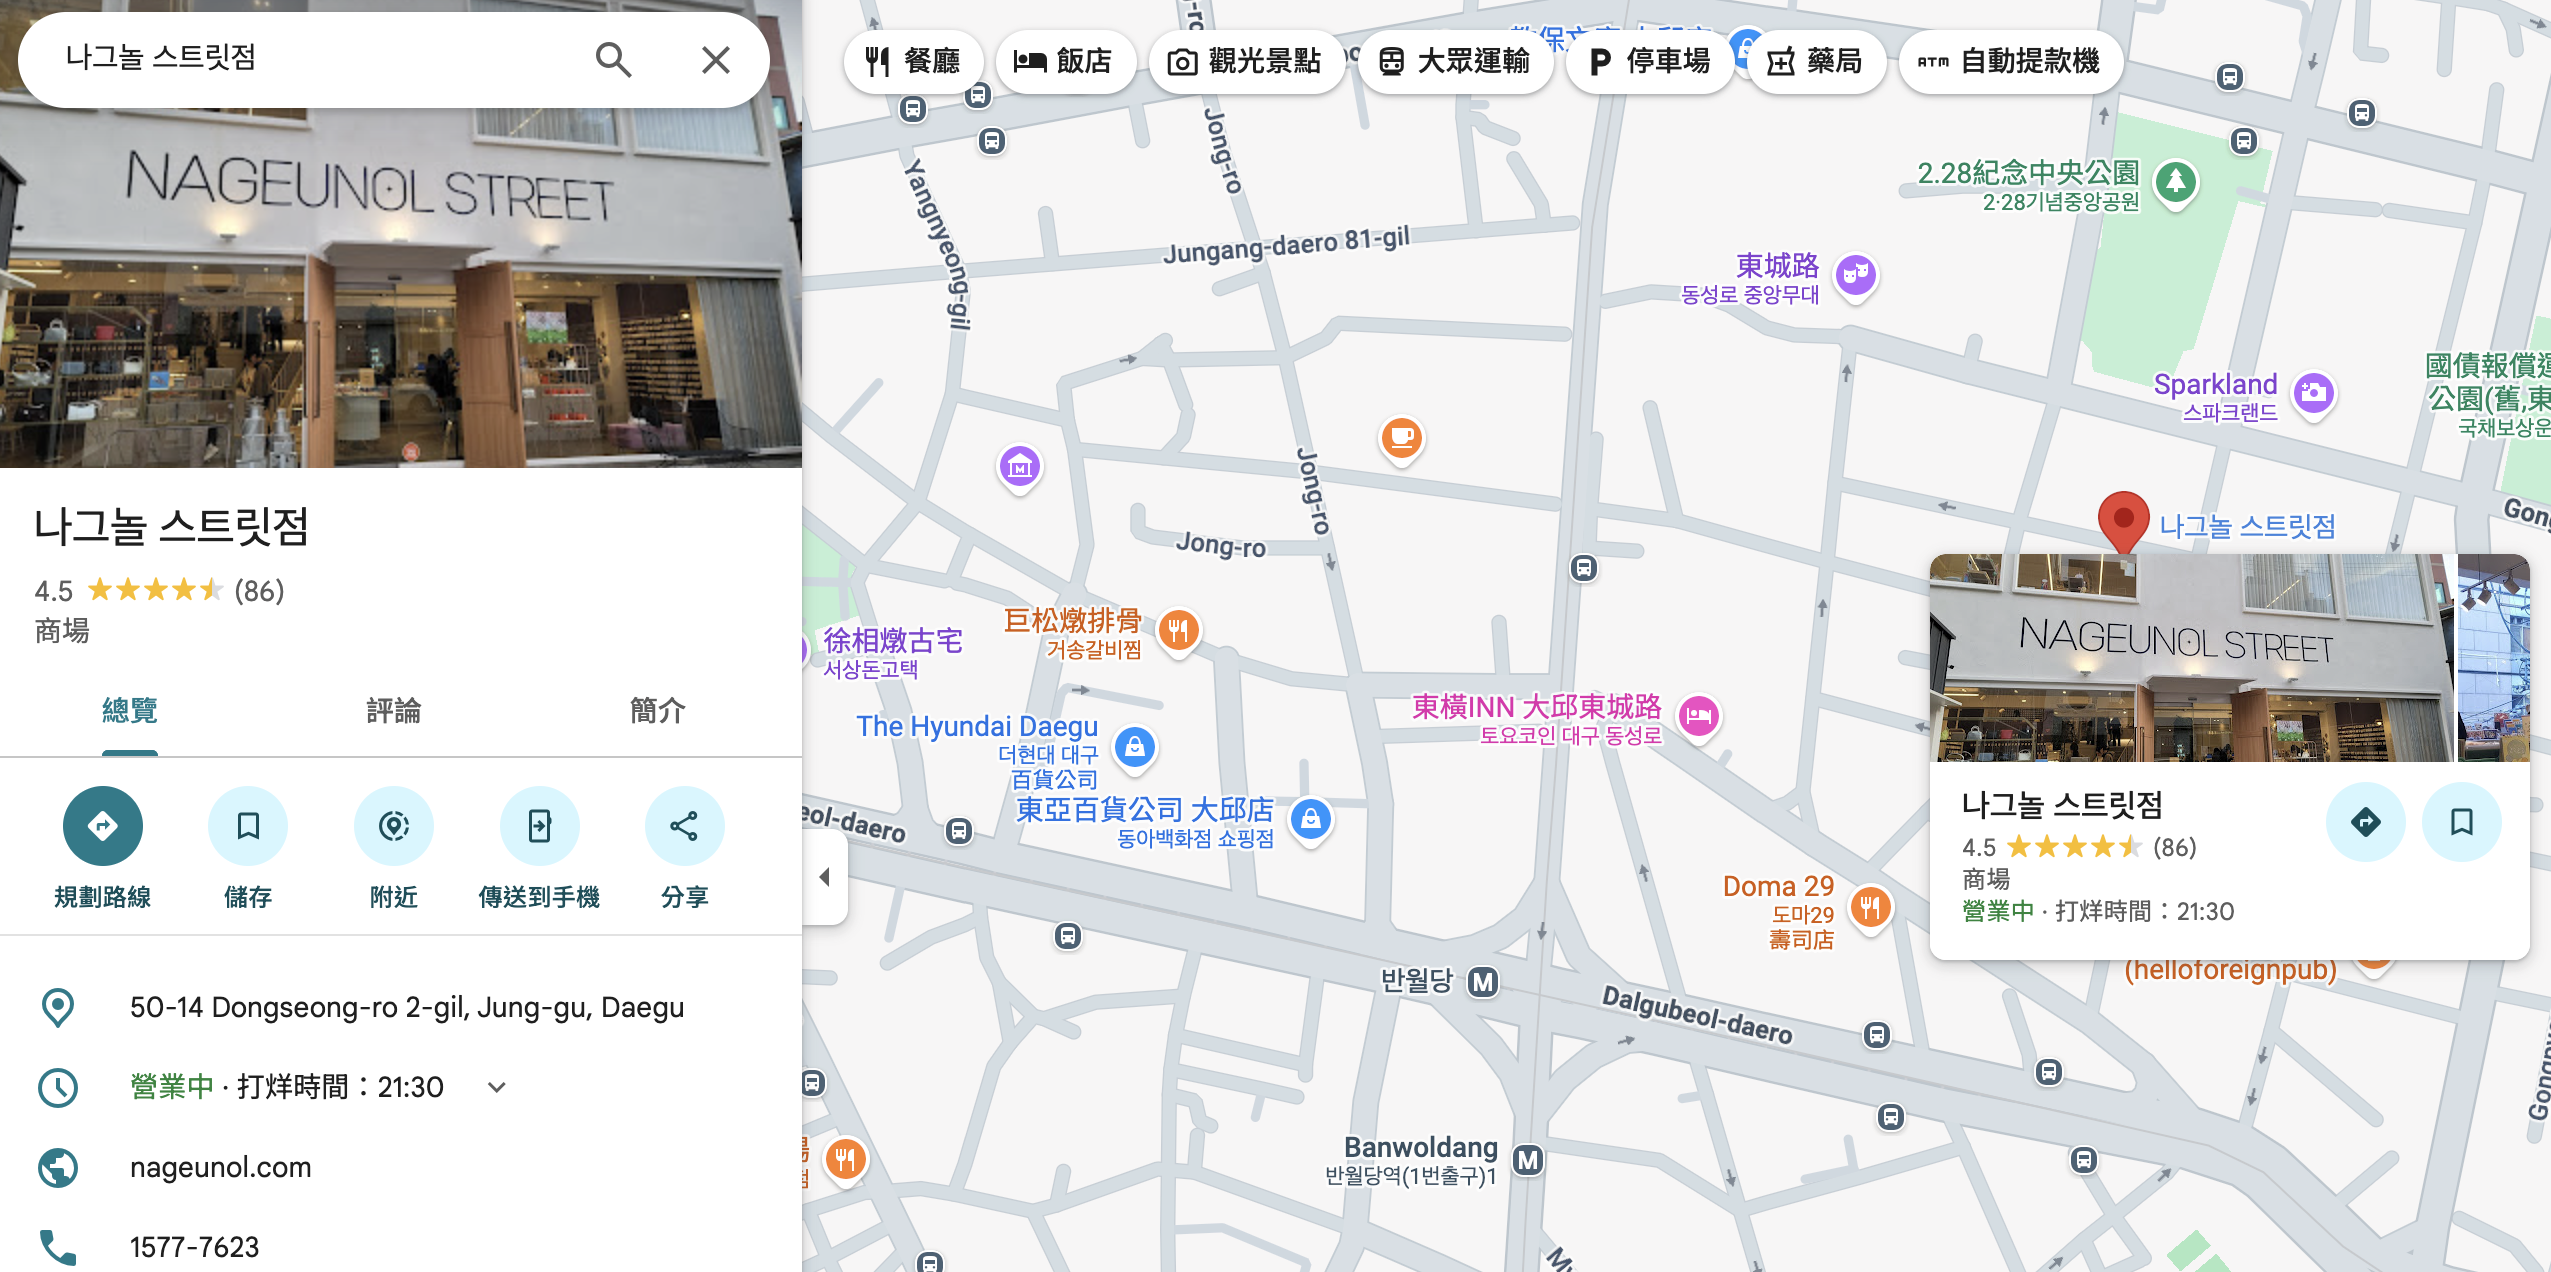The height and width of the screenshot is (1272, 2551).
Task: Expand opening hours with the chevron
Action: pyautogui.click(x=497, y=1087)
